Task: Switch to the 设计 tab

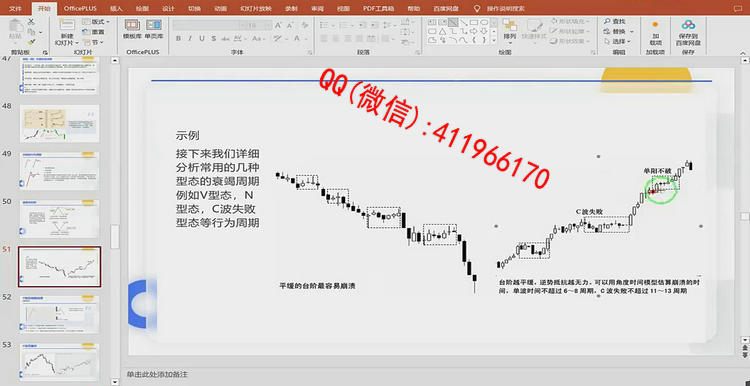Action: coord(168,8)
